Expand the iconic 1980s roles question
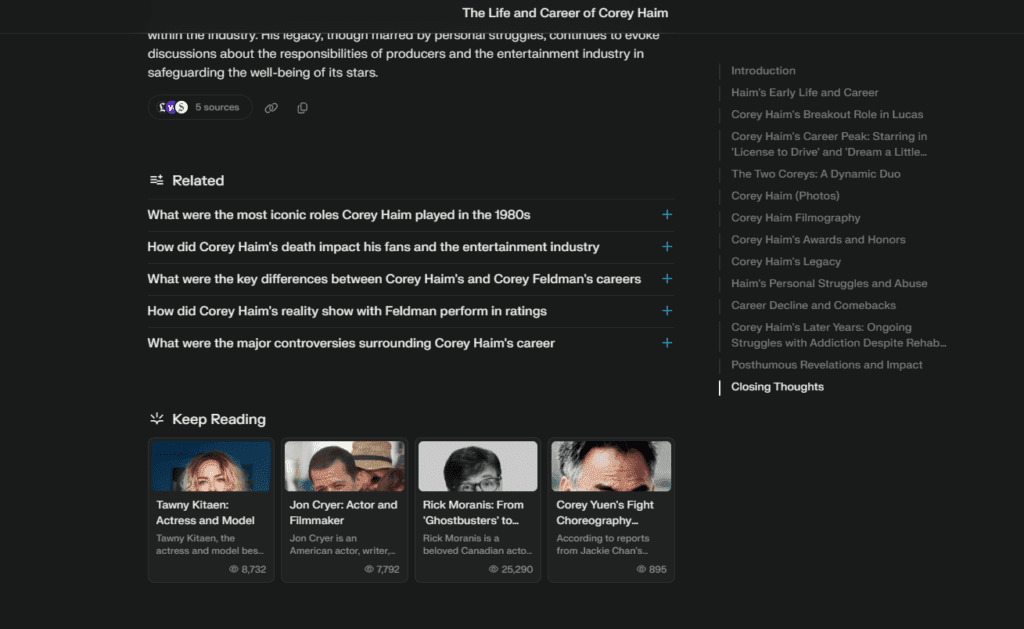1024x629 pixels. point(338,215)
